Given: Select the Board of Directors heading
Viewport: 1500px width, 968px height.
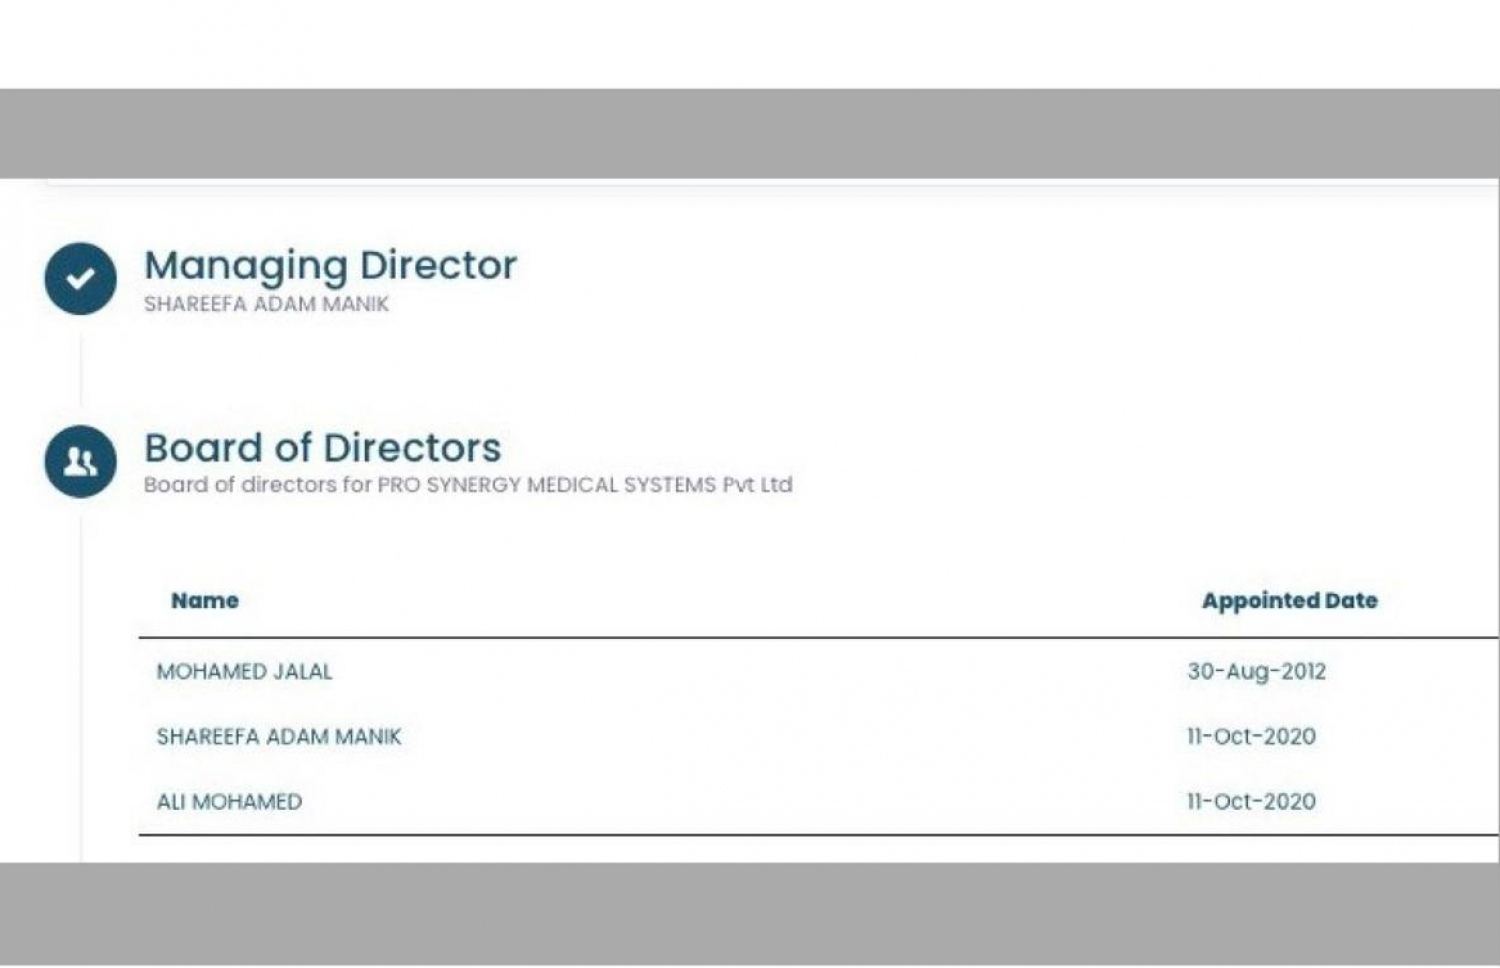Looking at the screenshot, I should pos(322,448).
